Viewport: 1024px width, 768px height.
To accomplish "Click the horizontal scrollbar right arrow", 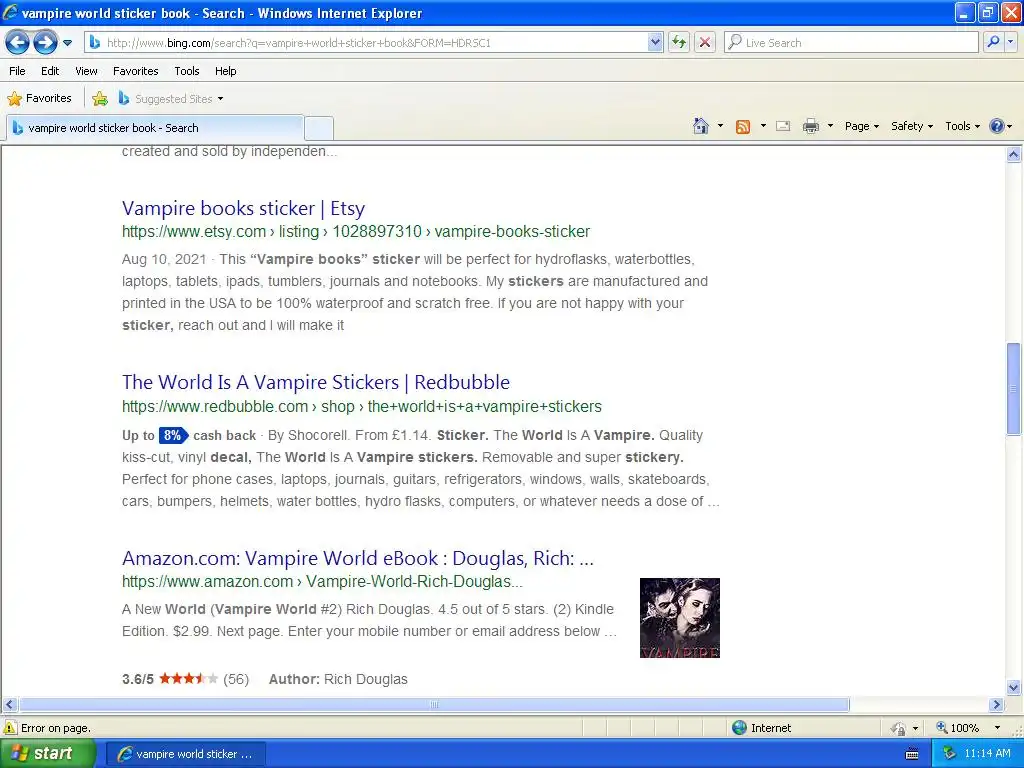I will 997,705.
